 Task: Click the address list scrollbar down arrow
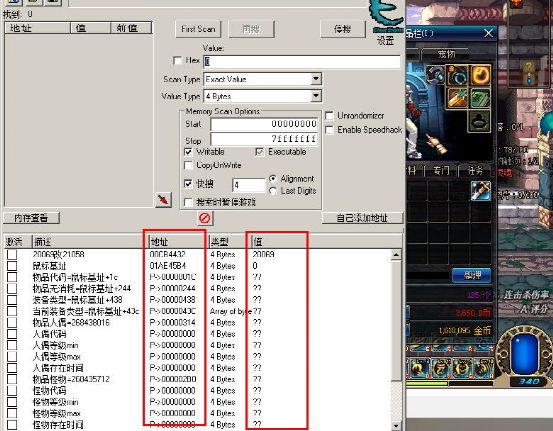point(396,426)
